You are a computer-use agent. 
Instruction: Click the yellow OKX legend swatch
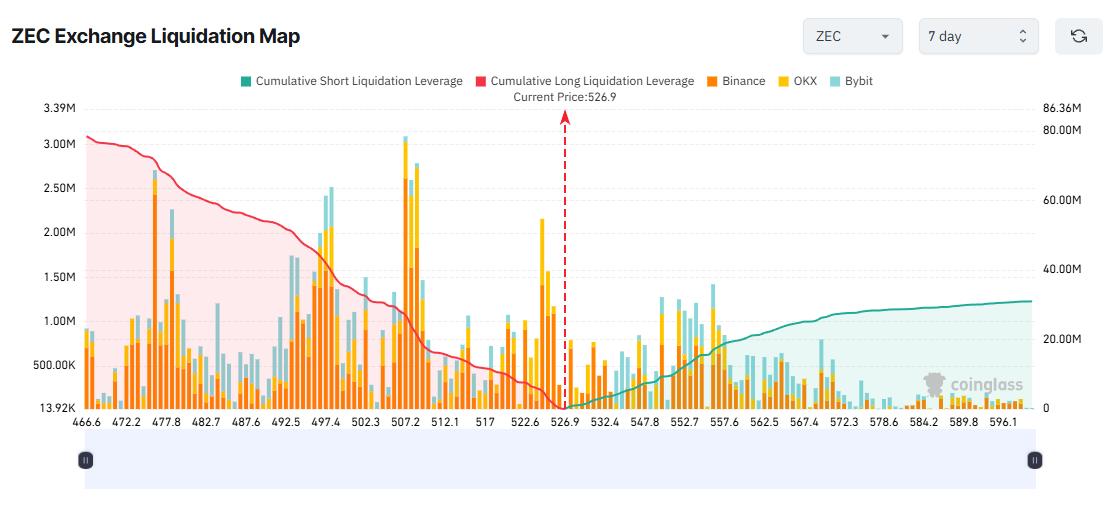click(x=784, y=81)
